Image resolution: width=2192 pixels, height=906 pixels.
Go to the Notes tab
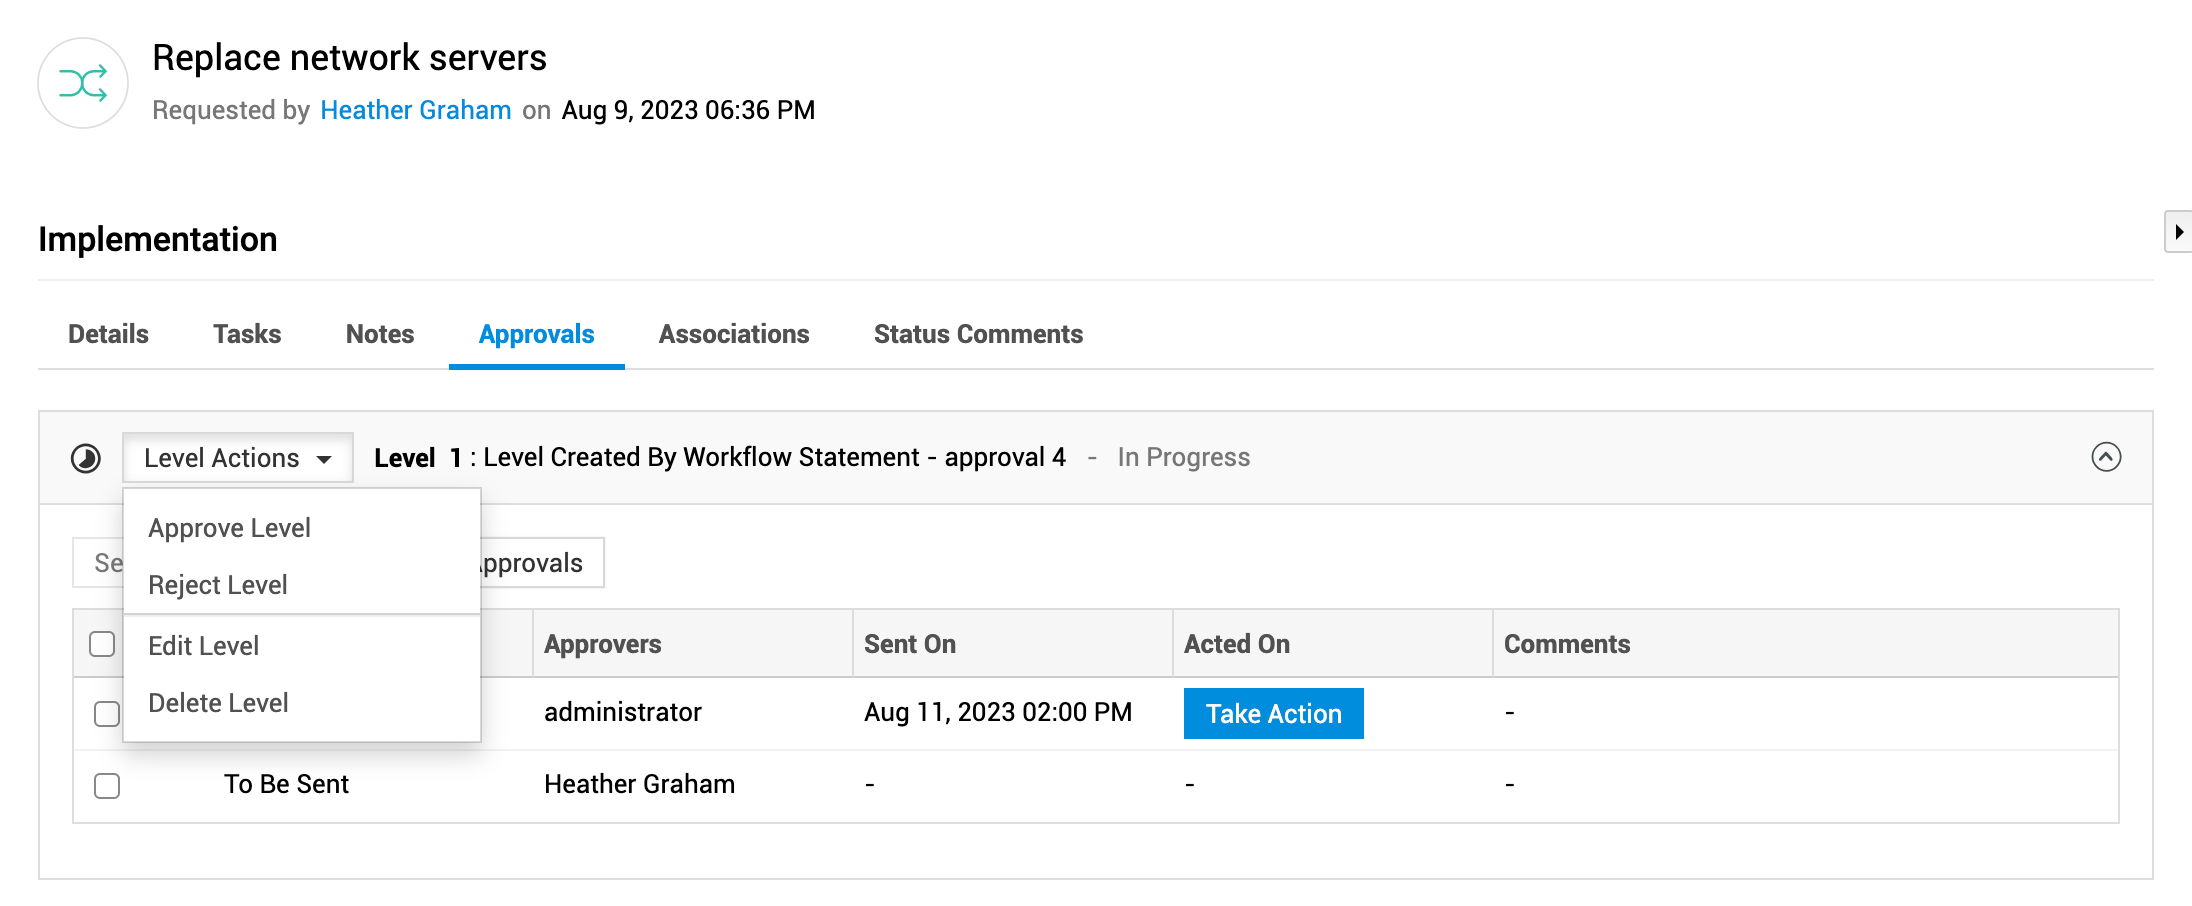pos(380,334)
